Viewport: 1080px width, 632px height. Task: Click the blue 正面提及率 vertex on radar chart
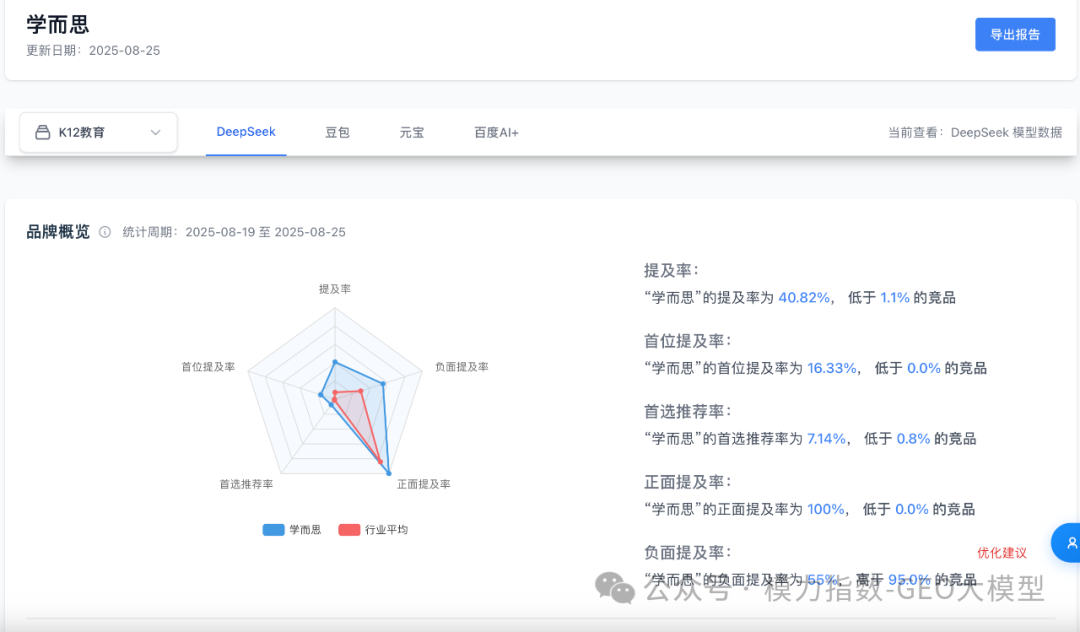click(x=389, y=473)
